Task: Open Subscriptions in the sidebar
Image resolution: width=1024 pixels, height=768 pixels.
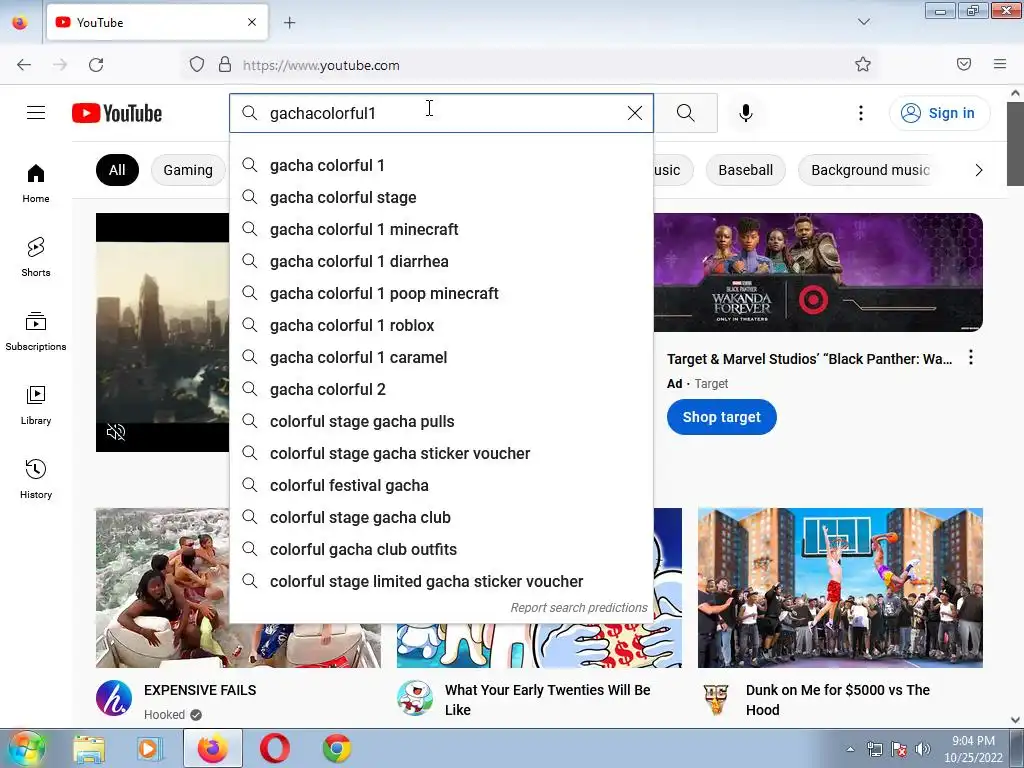Action: pos(36,331)
